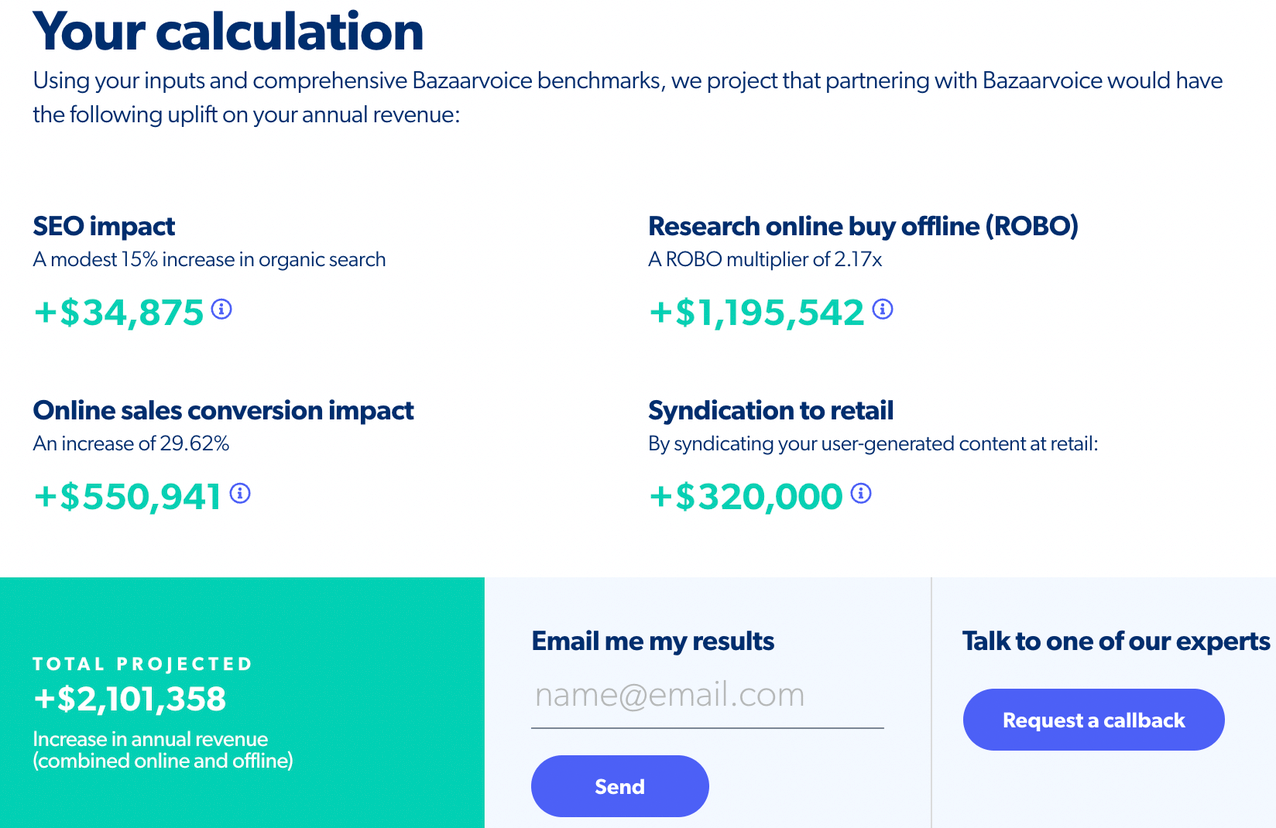Image resolution: width=1276 pixels, height=828 pixels.
Task: Click the 'Email me my results' heading
Action: pyautogui.click(x=653, y=641)
